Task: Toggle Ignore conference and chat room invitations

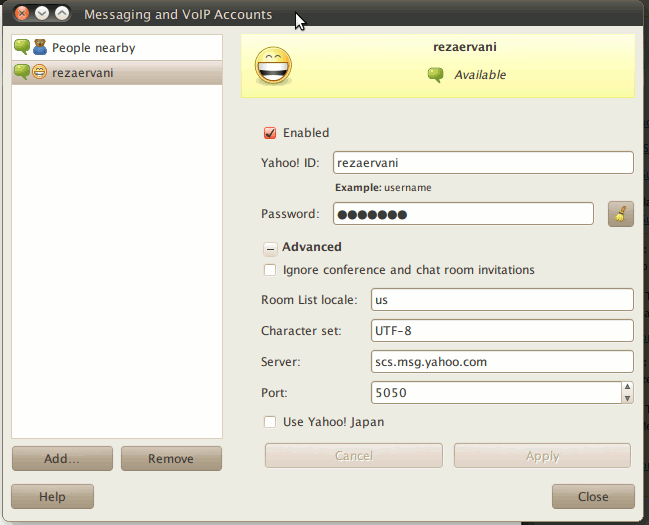Action: [270, 270]
